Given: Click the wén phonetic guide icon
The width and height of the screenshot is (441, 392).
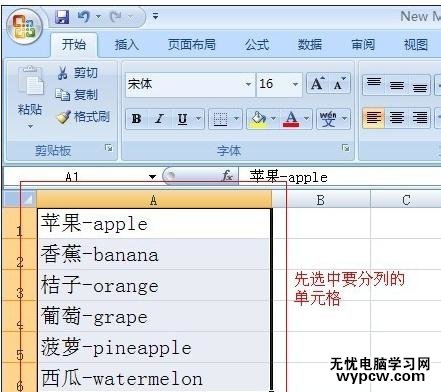Looking at the screenshot, I should 328,119.
